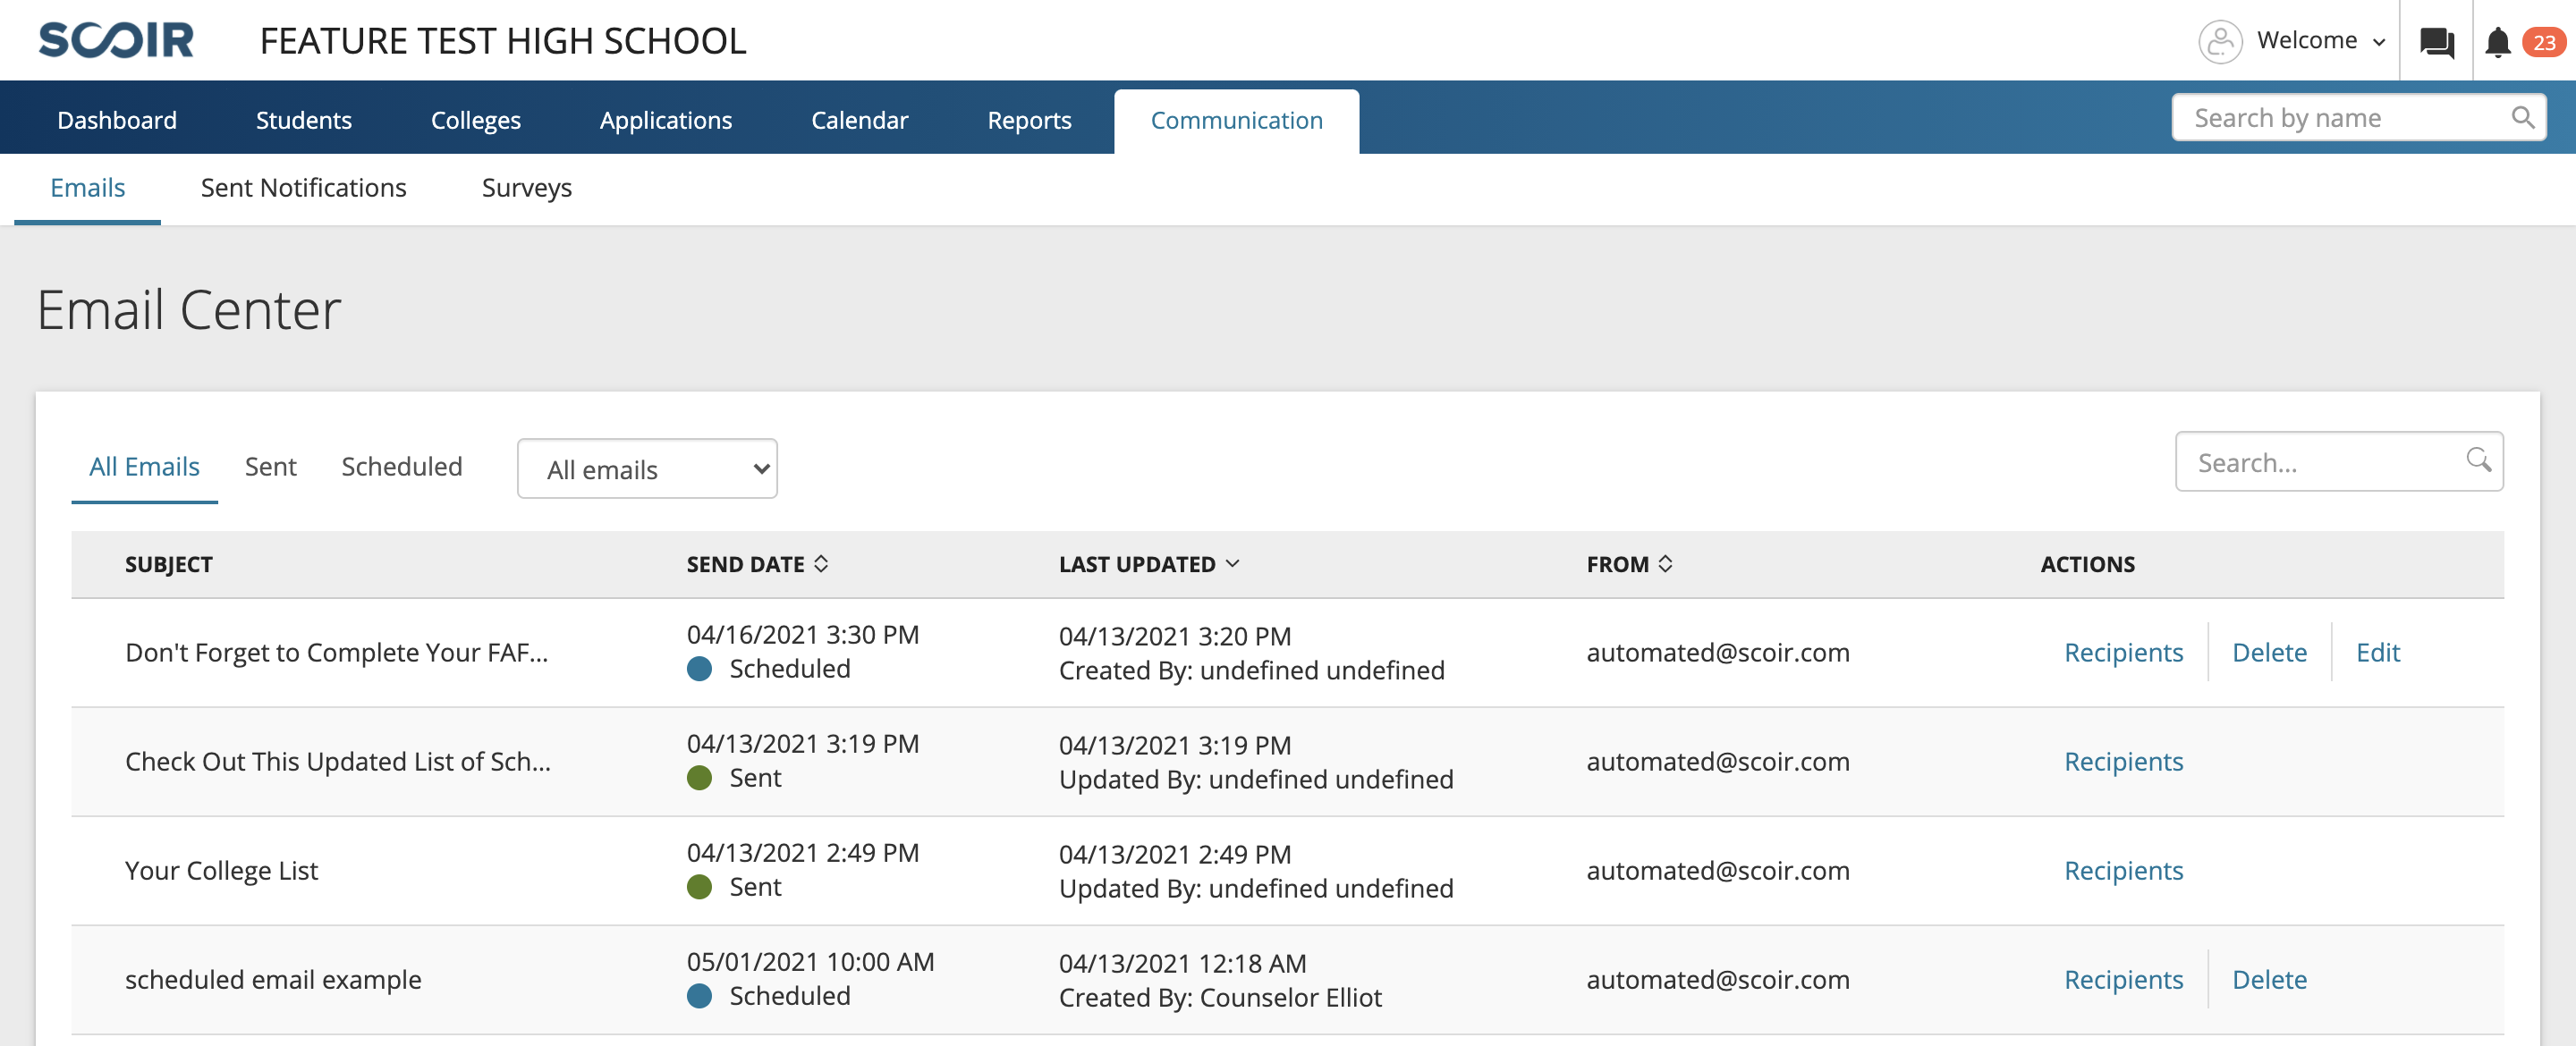The width and height of the screenshot is (2576, 1046).
Task: Click the Send Date header label
Action: tap(745, 564)
